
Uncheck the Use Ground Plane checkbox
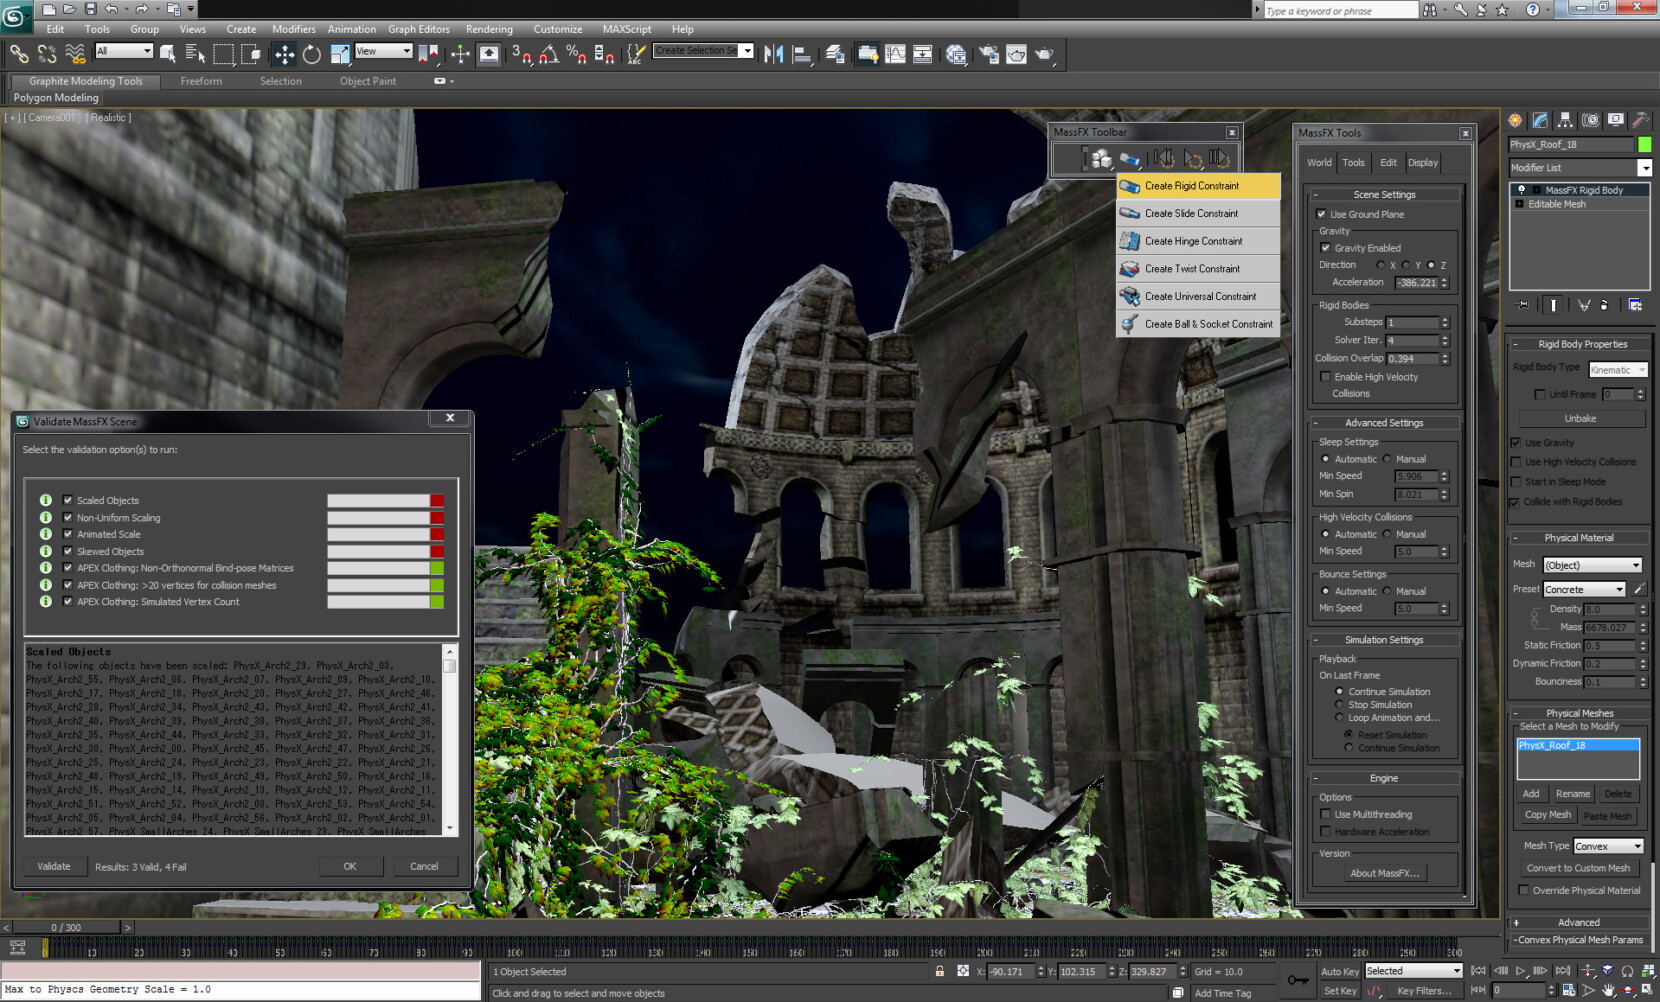(x=1322, y=214)
